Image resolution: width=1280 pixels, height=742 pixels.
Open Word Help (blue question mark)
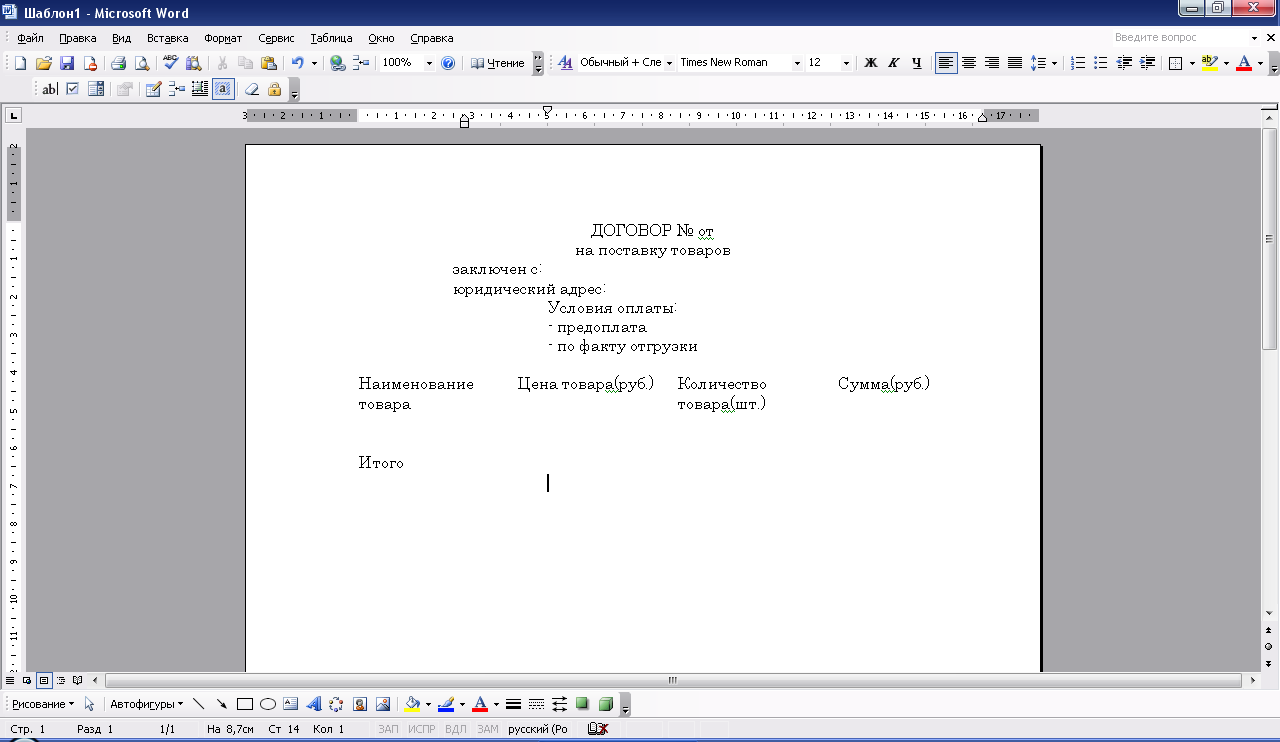tap(448, 63)
